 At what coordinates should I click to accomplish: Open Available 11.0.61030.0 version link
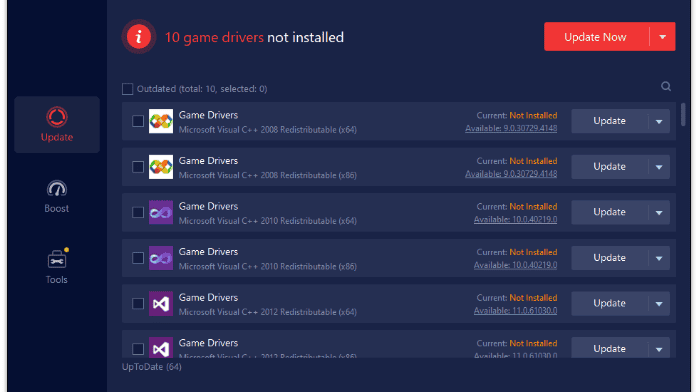pos(515,311)
